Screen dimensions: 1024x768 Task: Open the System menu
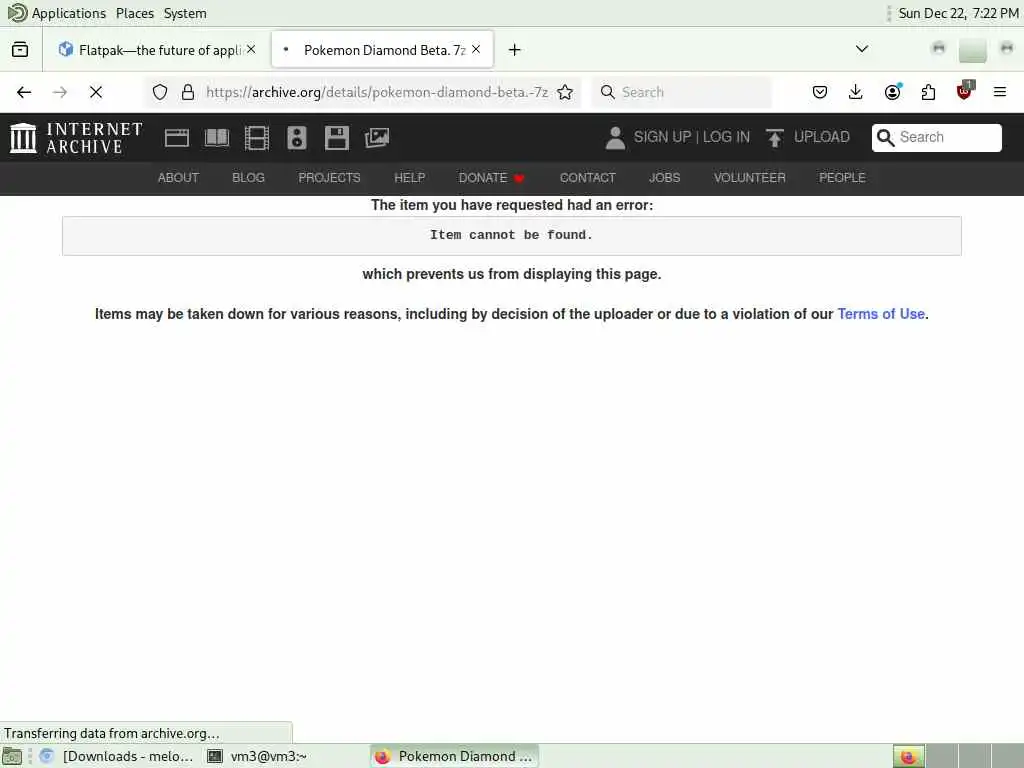click(185, 13)
